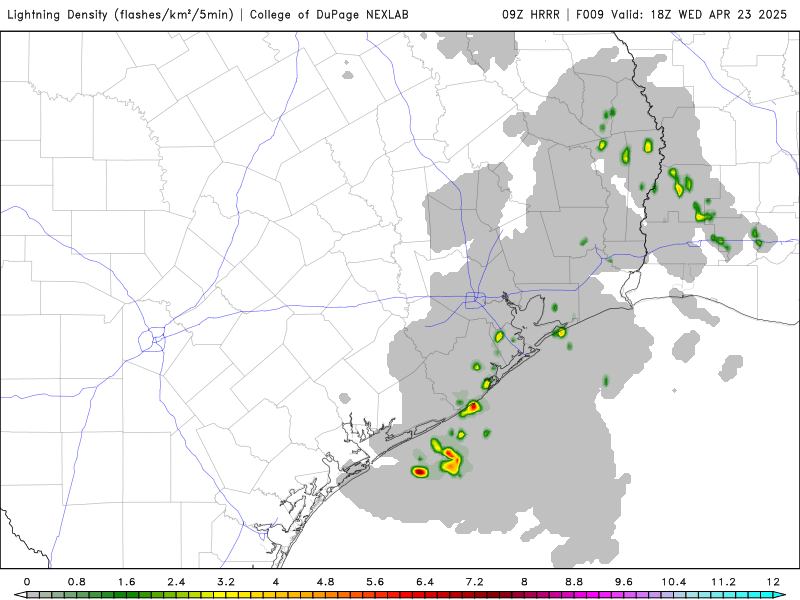Viewport: 800px width, 600px height.
Task: Click the colorbar label "8"
Action: [x=524, y=582]
